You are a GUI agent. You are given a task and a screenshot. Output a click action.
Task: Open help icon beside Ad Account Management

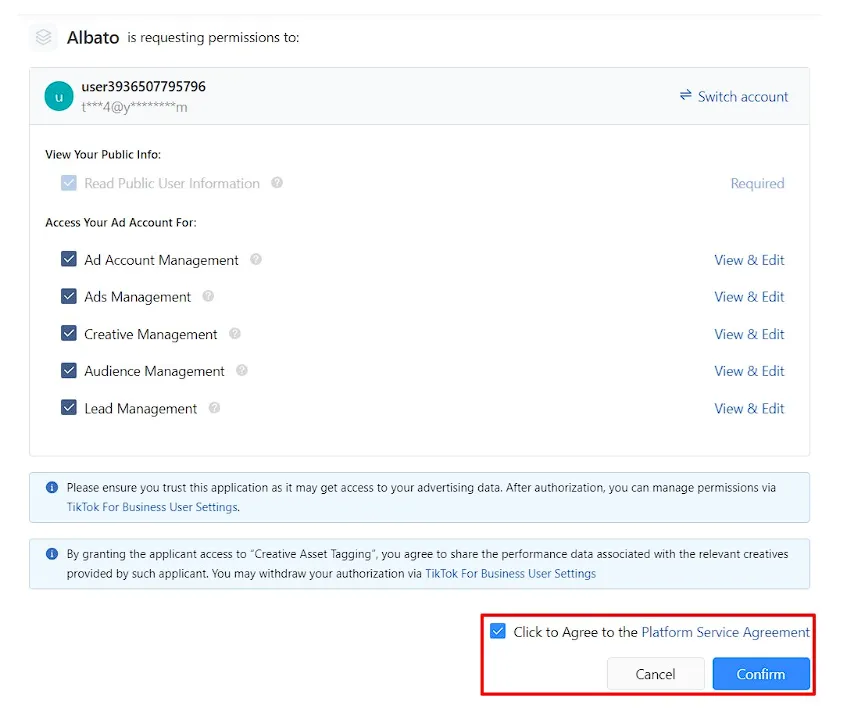256,259
